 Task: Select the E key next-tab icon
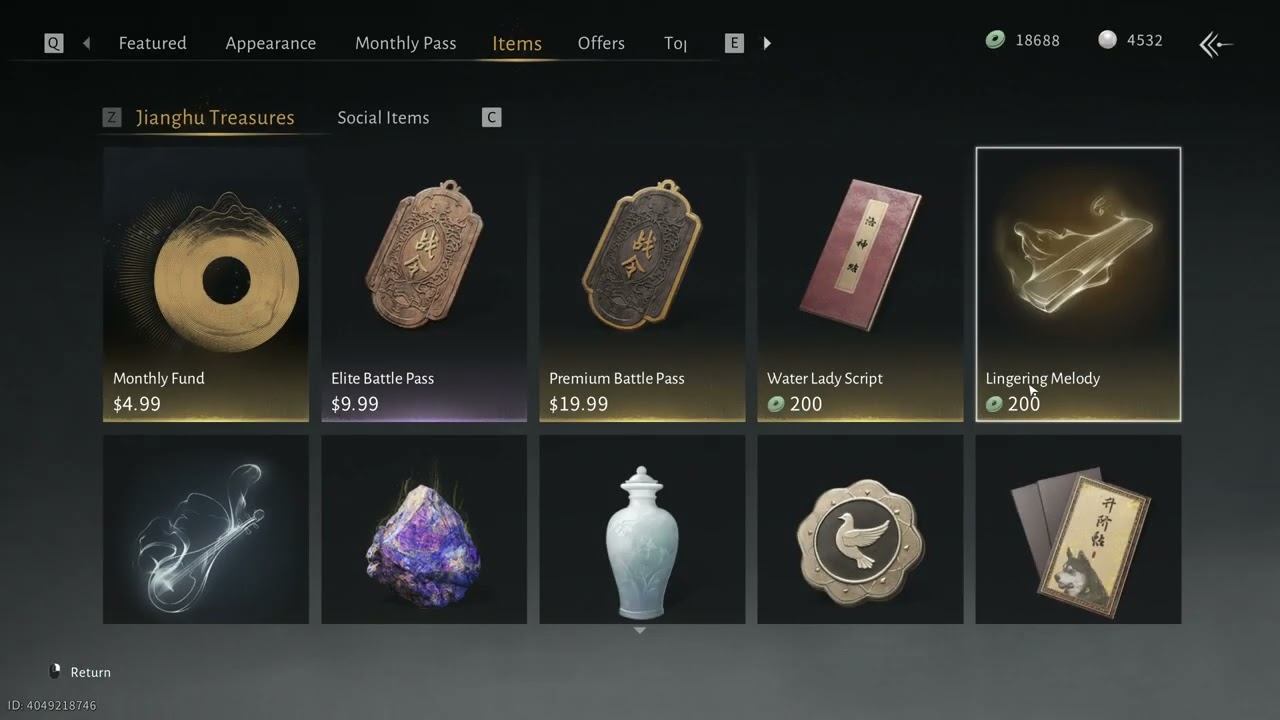point(734,43)
